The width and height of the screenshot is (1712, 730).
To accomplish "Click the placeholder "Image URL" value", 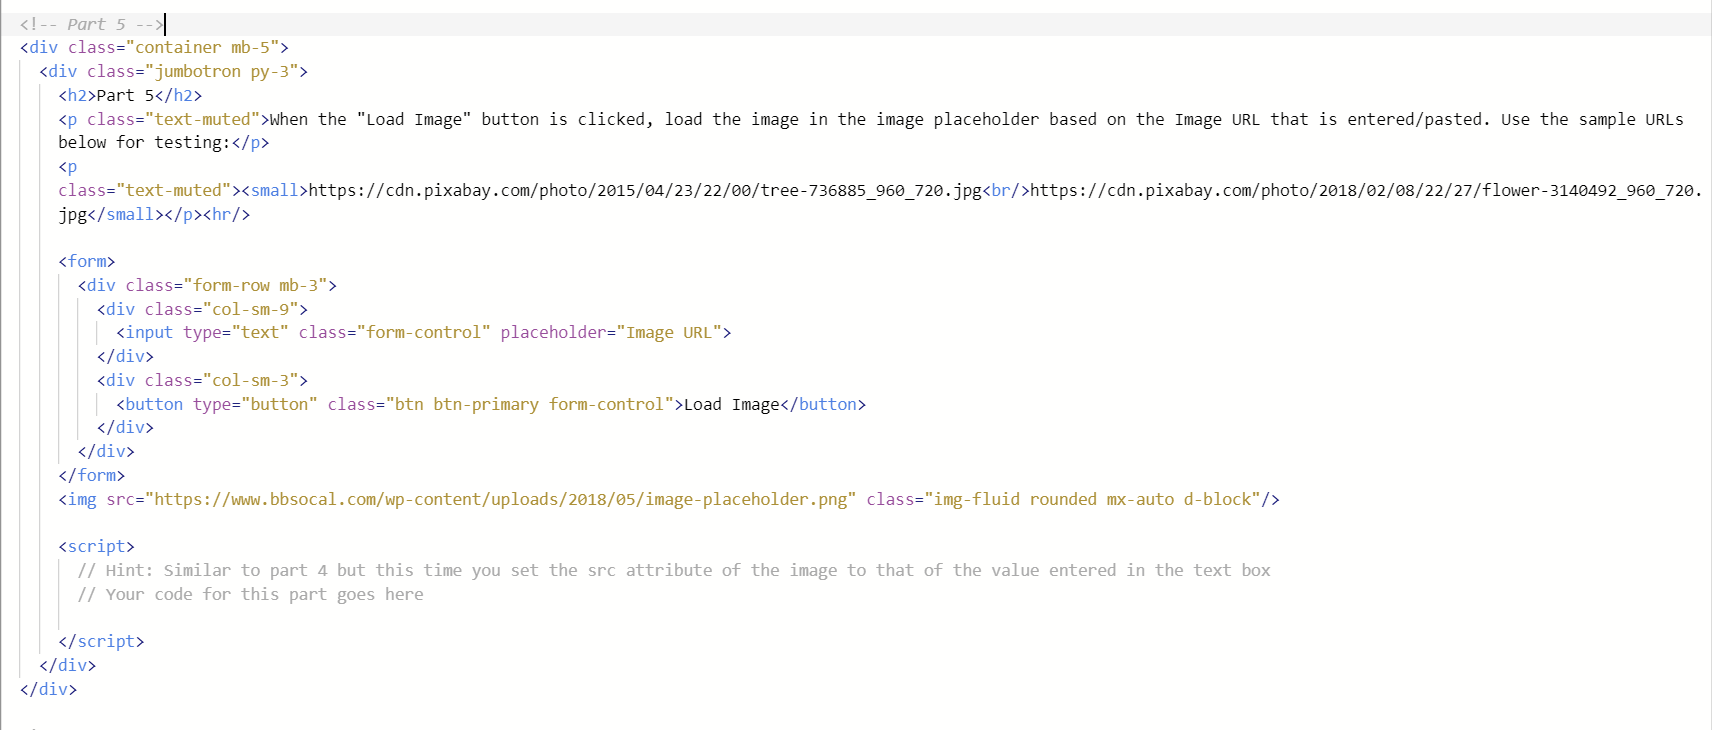I will click(669, 332).
